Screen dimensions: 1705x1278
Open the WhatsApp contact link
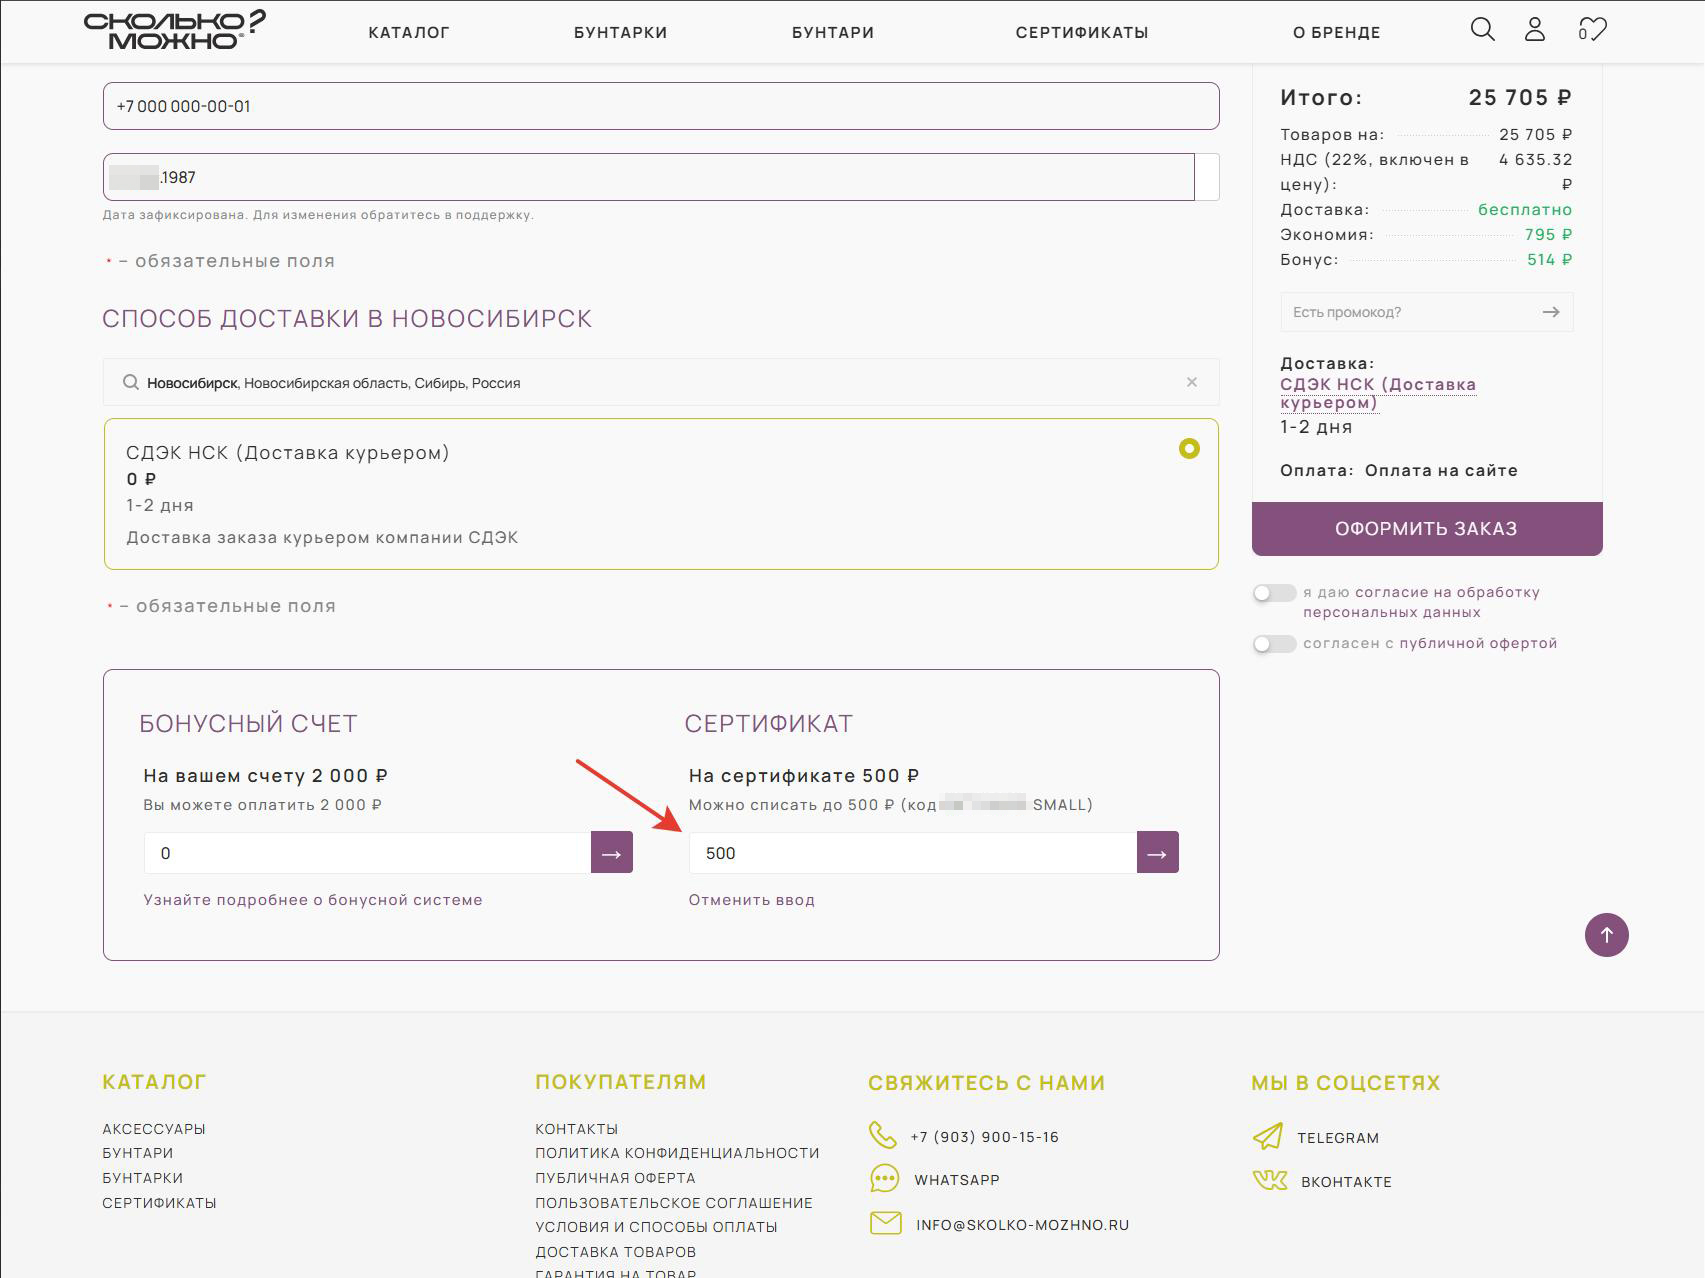(x=957, y=1180)
